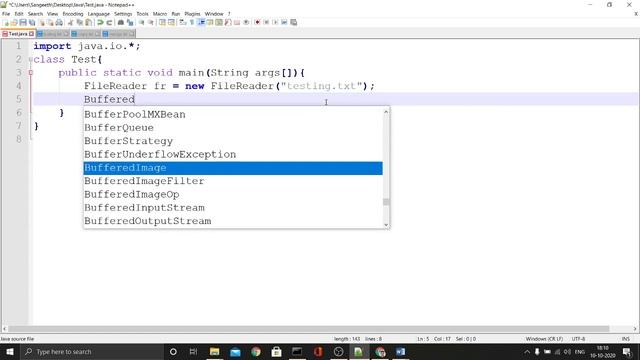This screenshot has width=640, height=360.
Task: Open Word from the taskbar
Action: tap(400, 351)
